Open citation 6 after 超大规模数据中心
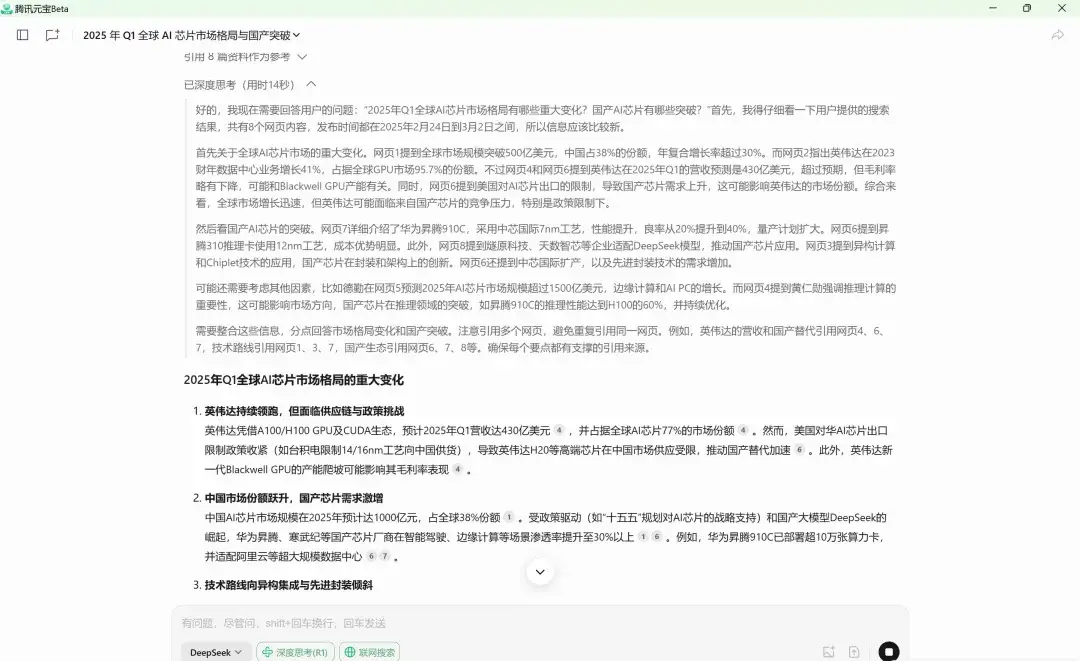Viewport: 1080px width, 661px height. click(371, 556)
